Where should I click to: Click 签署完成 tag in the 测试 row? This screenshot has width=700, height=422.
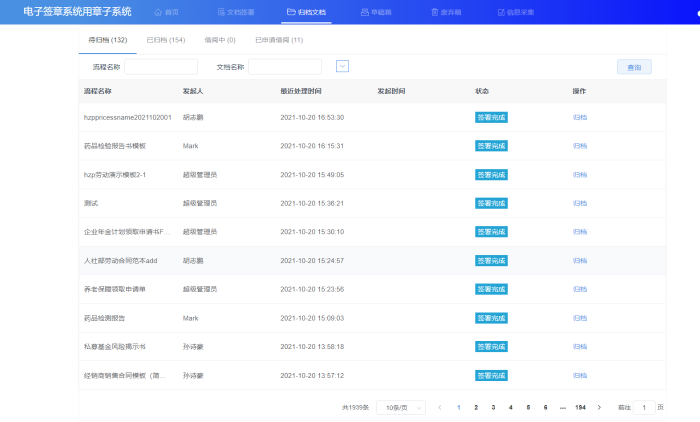tap(491, 203)
